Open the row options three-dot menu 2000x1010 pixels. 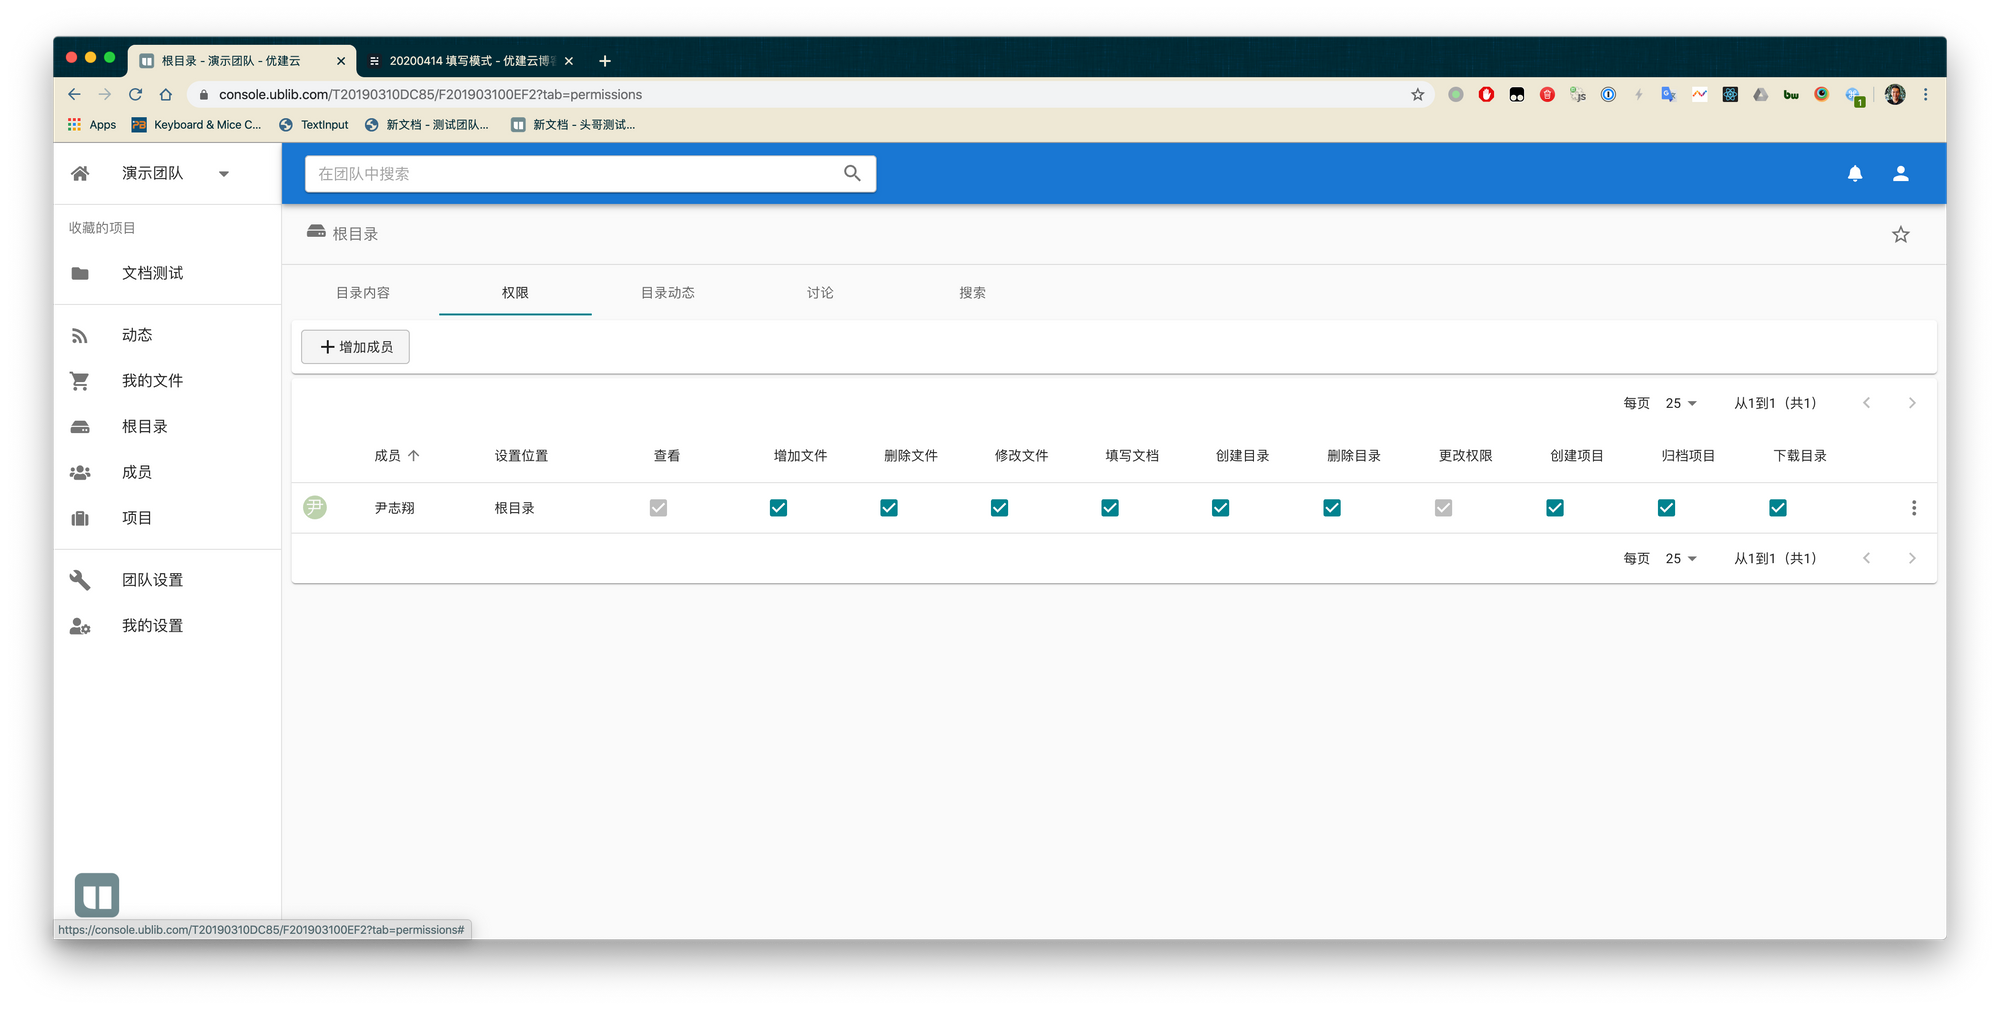pyautogui.click(x=1913, y=508)
